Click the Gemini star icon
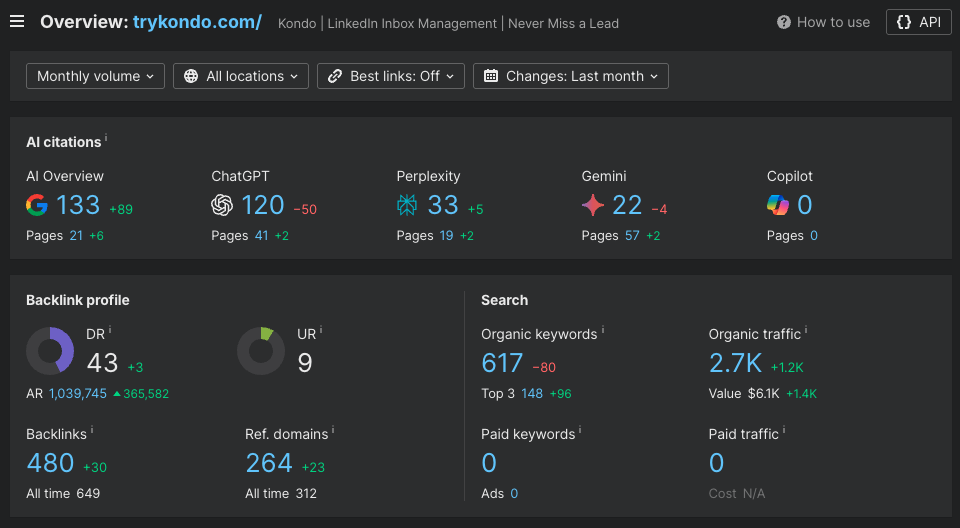This screenshot has height=528, width=960. (x=593, y=205)
